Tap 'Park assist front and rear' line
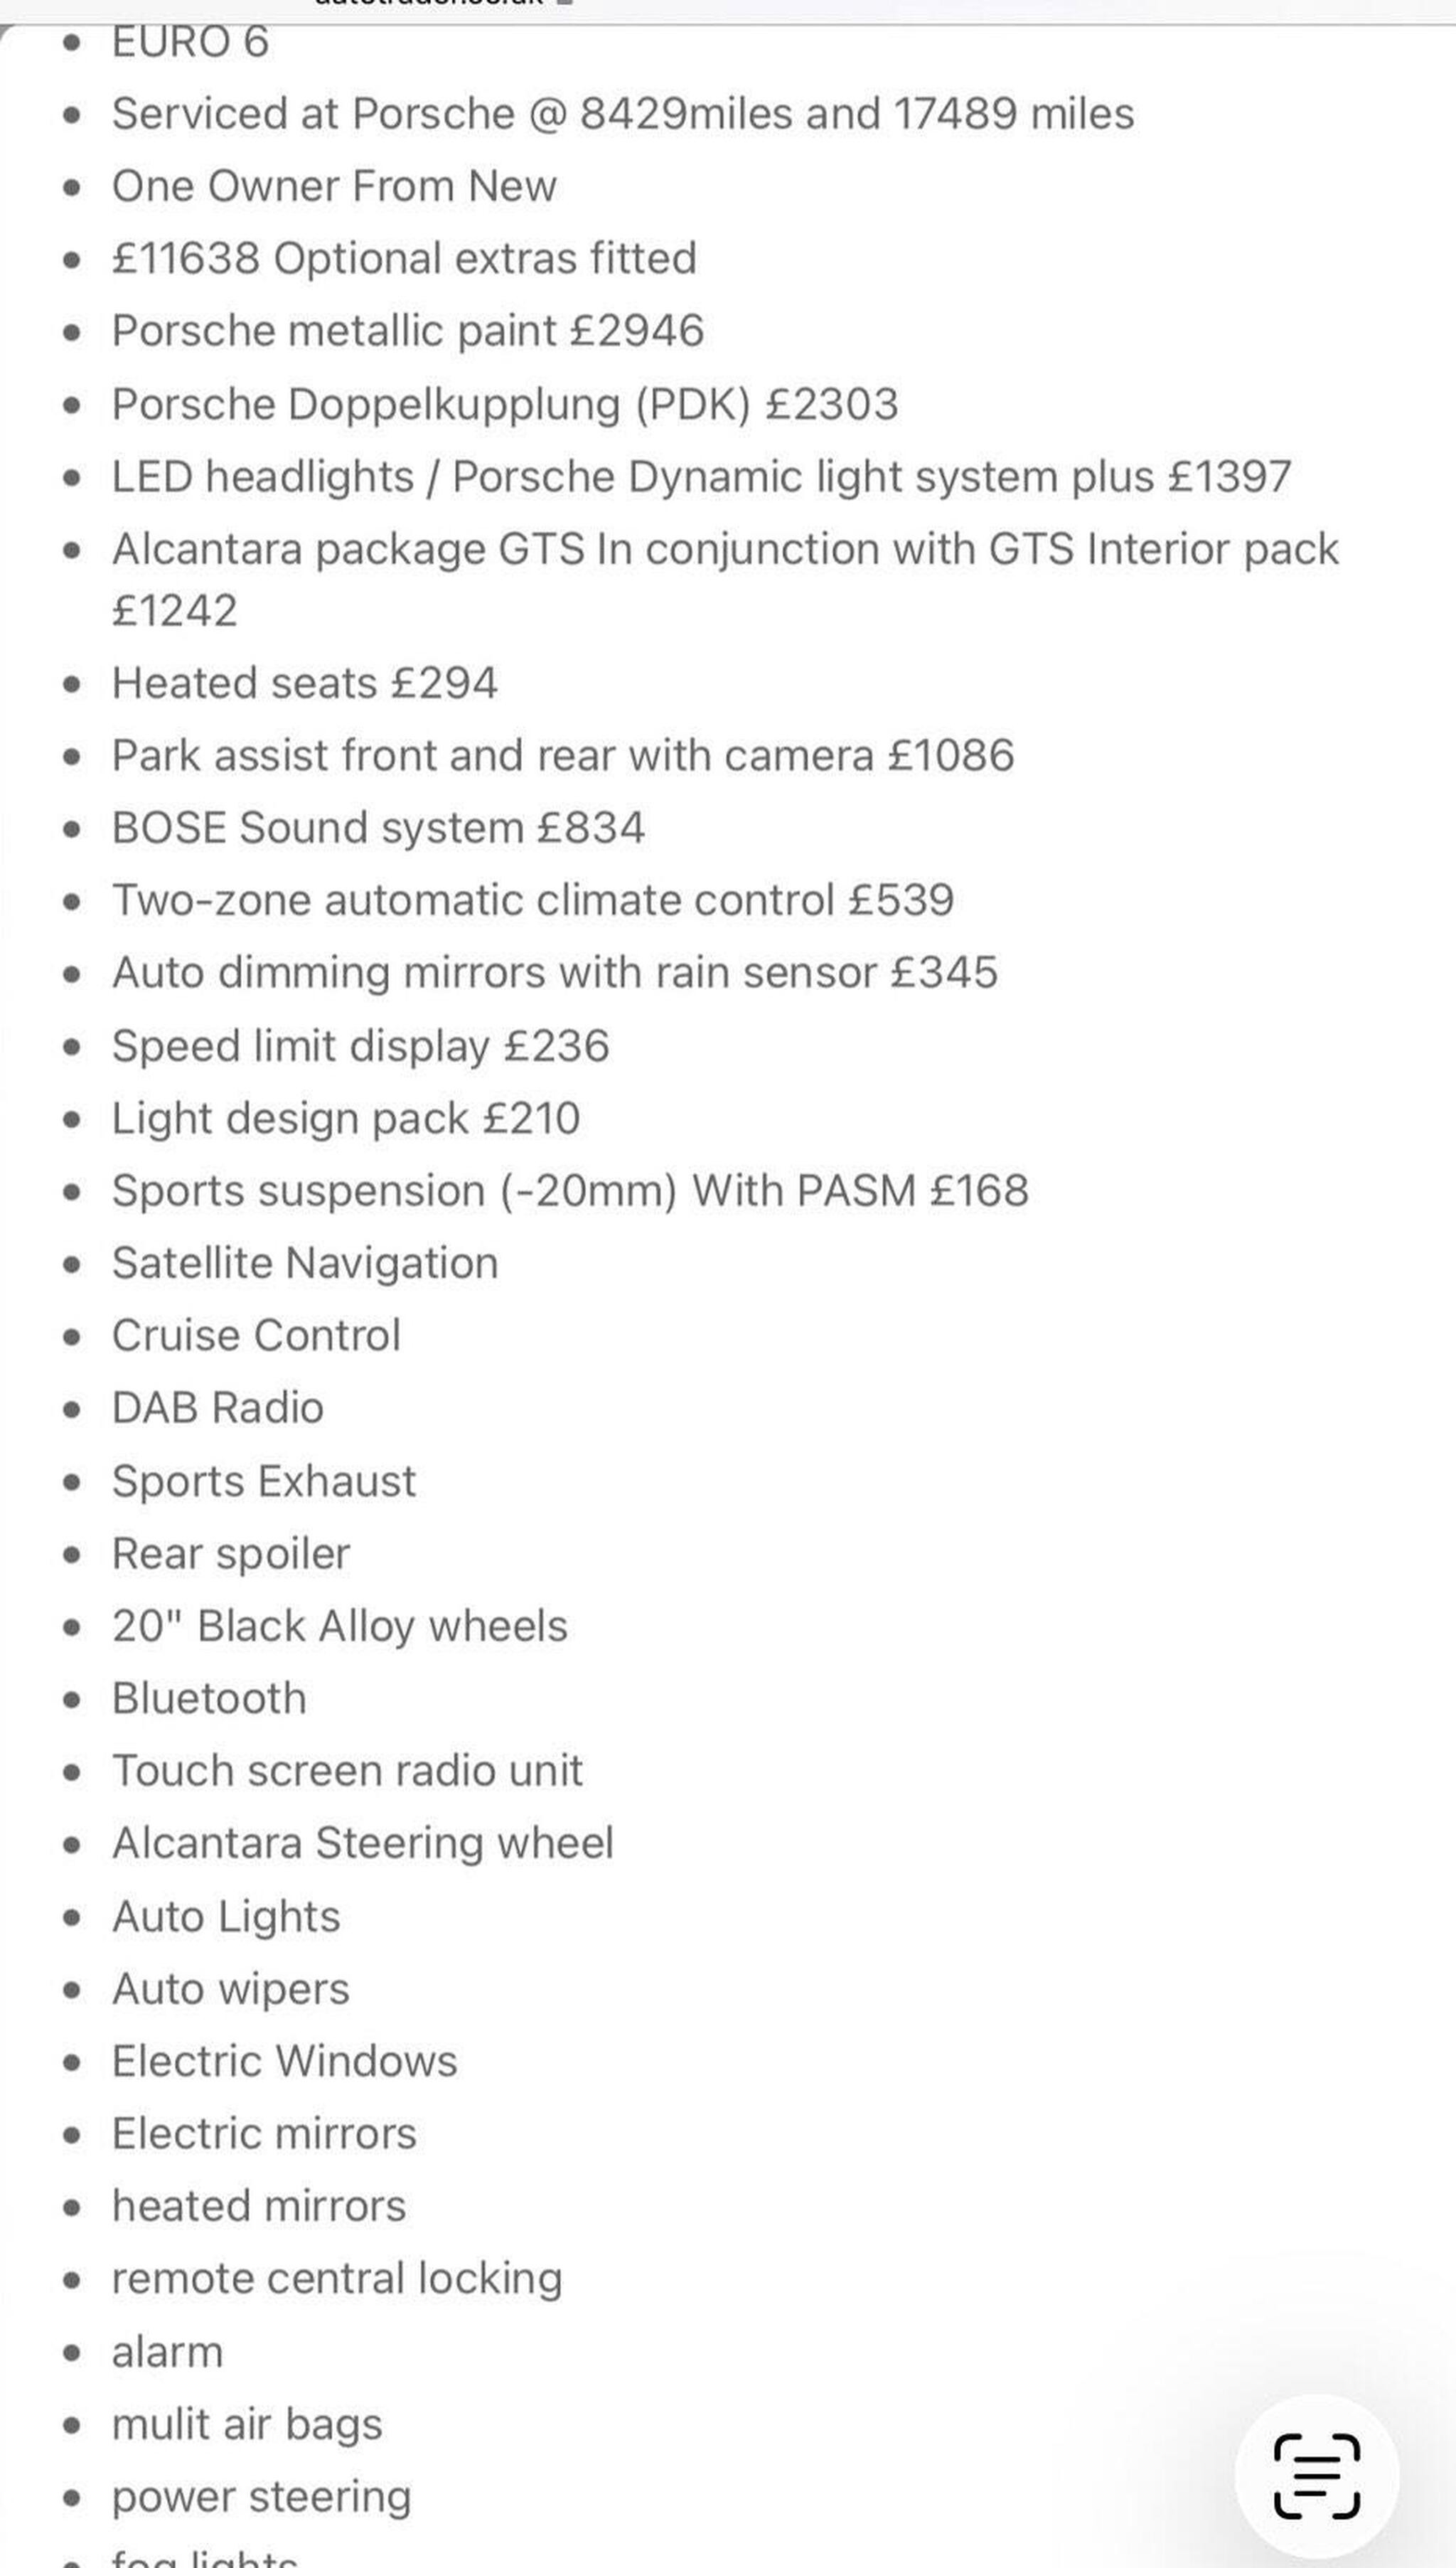 pos(563,756)
